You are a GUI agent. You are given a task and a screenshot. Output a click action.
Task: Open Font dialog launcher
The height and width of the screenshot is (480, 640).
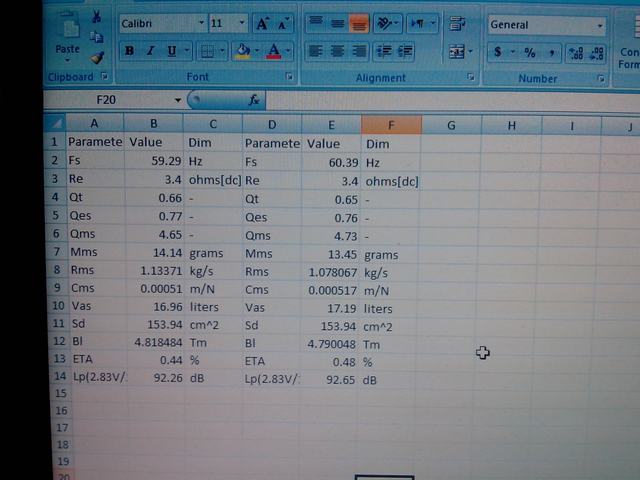(x=289, y=76)
